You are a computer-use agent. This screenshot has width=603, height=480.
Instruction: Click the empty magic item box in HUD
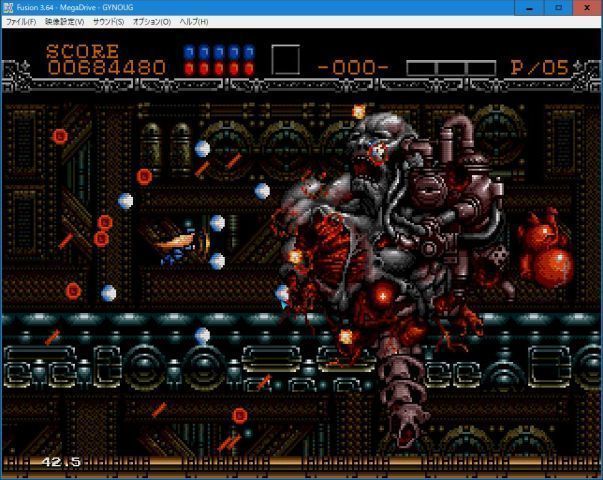pyautogui.click(x=285, y=60)
